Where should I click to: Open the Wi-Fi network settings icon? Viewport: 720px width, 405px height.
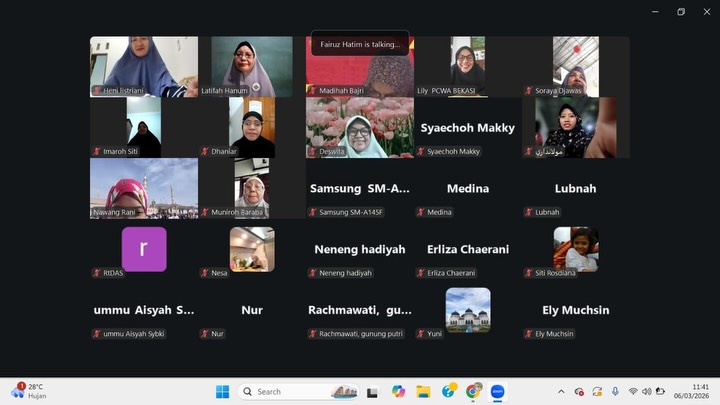click(632, 391)
